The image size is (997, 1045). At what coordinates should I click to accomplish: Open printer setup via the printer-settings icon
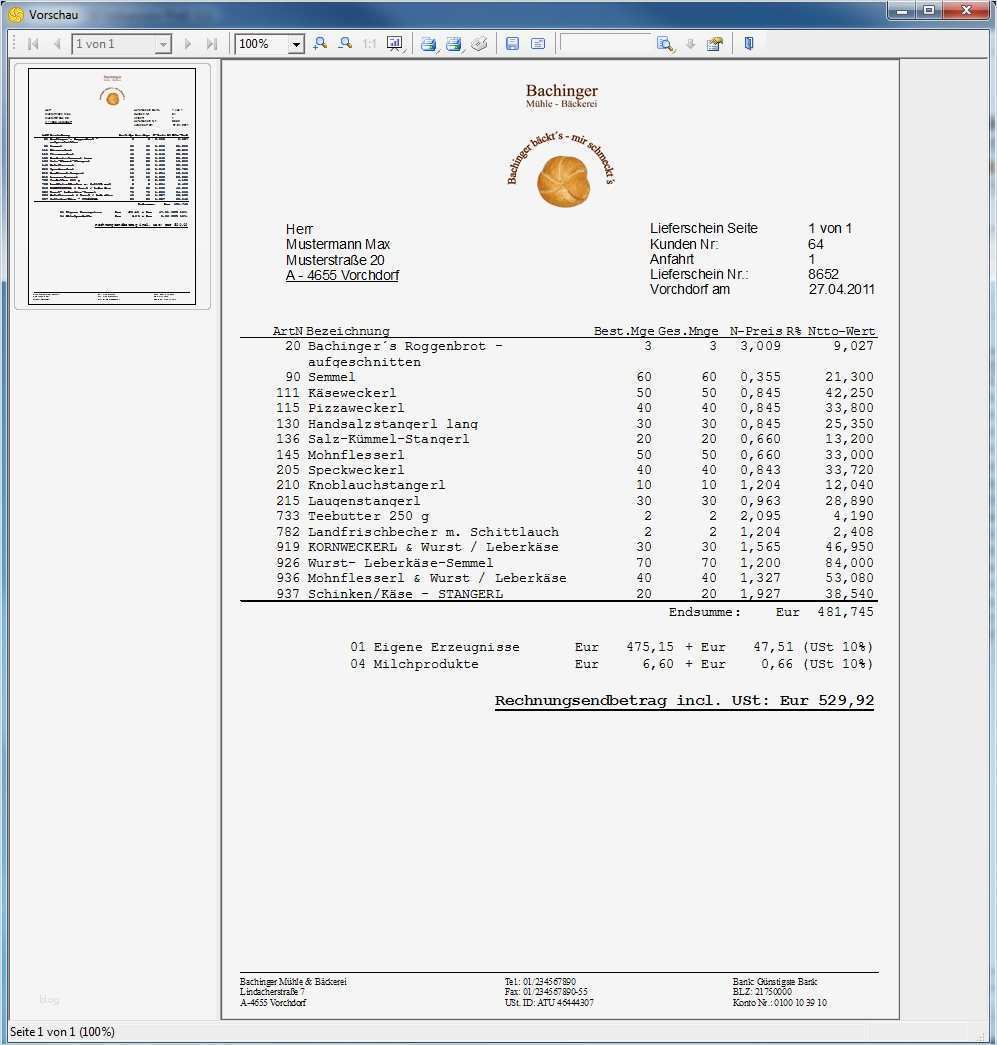tap(480, 43)
